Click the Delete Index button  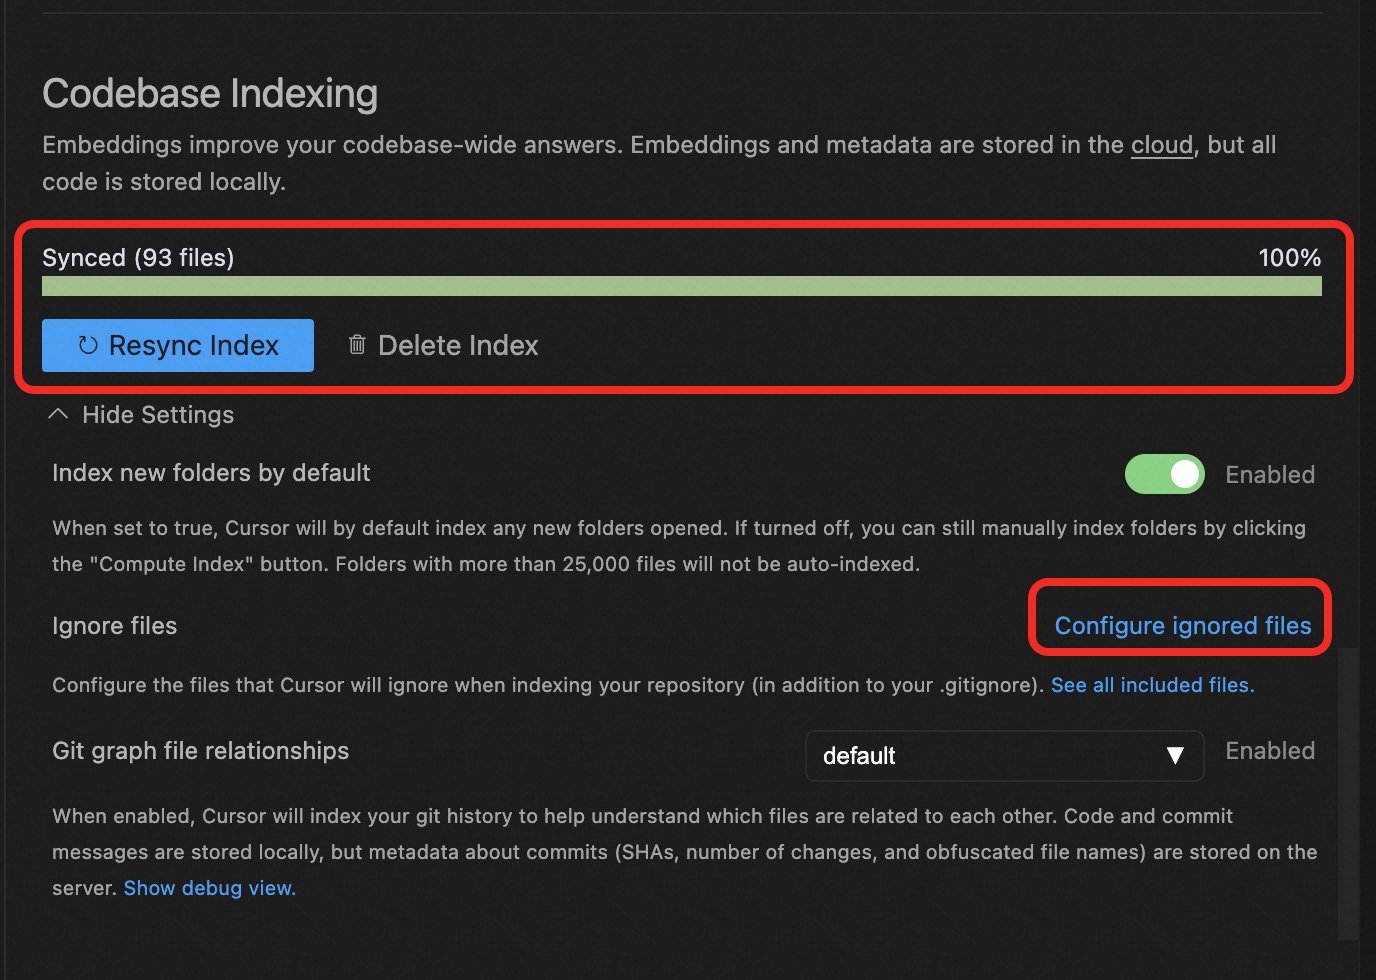click(x=443, y=345)
